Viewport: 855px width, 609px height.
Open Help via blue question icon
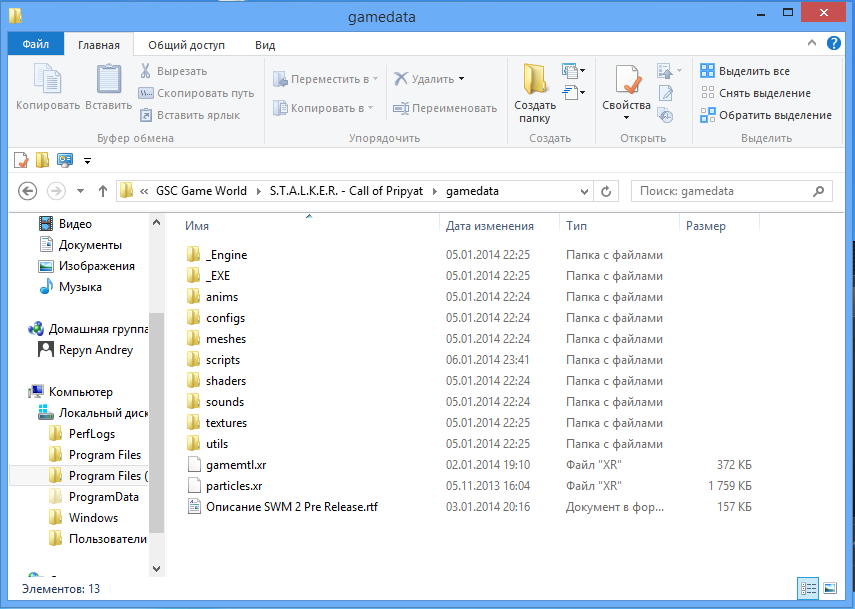pyautogui.click(x=834, y=43)
